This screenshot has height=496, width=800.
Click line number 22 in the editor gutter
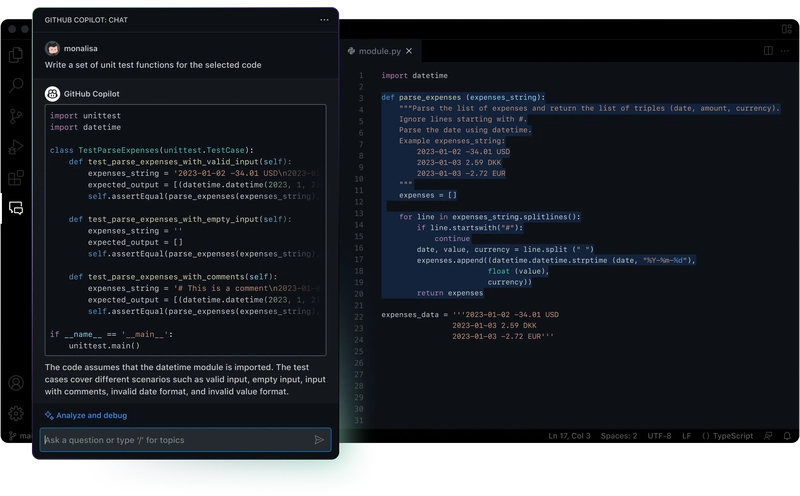(359, 317)
